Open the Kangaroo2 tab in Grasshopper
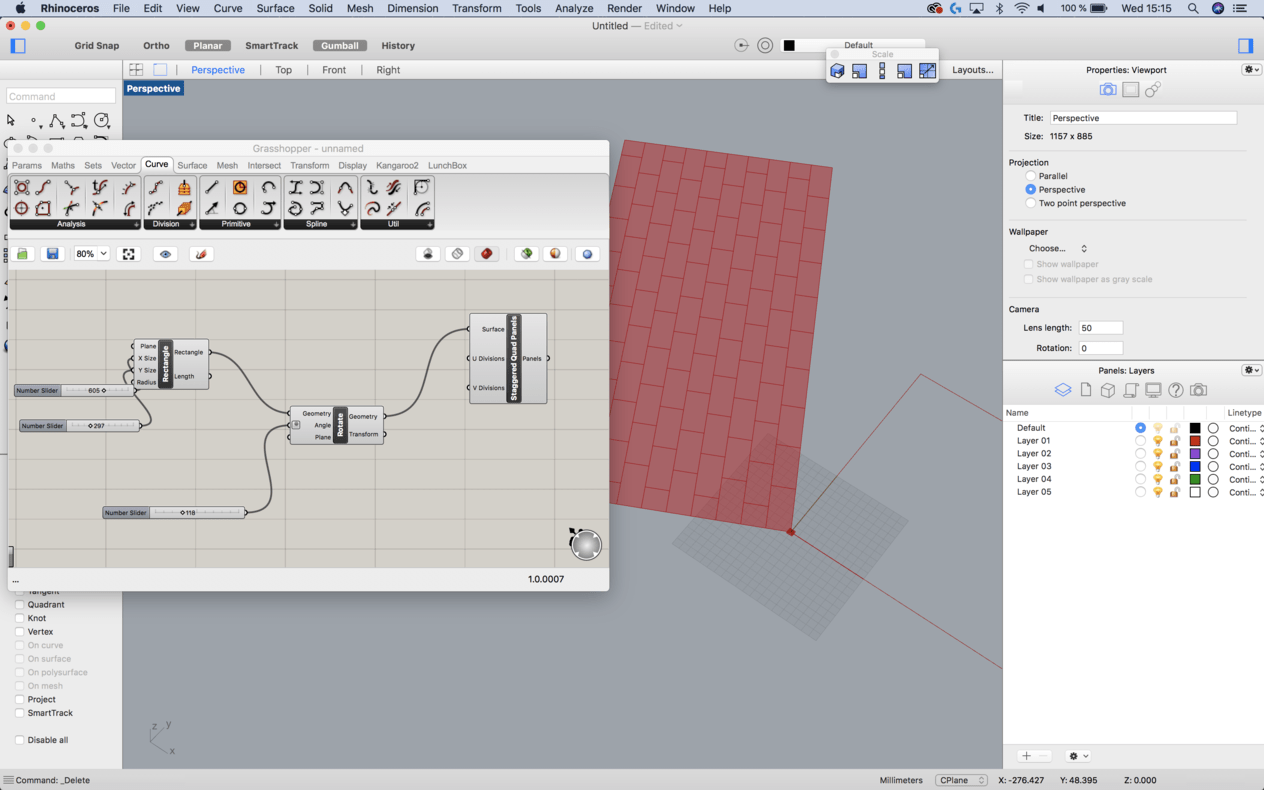Image resolution: width=1264 pixels, height=790 pixels. tap(397, 165)
